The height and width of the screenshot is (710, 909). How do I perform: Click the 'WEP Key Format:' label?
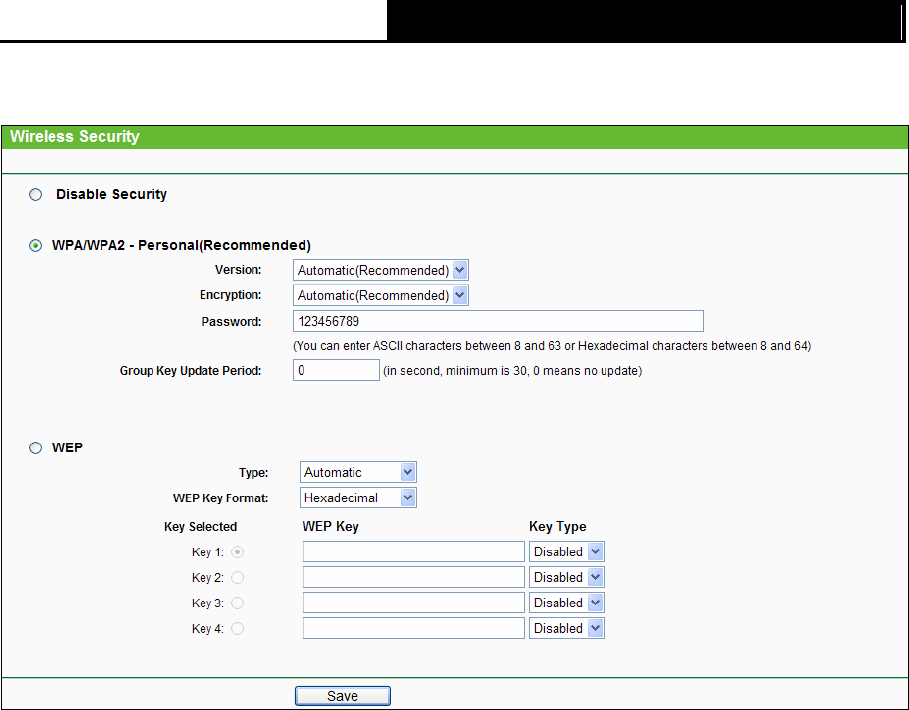tap(221, 498)
